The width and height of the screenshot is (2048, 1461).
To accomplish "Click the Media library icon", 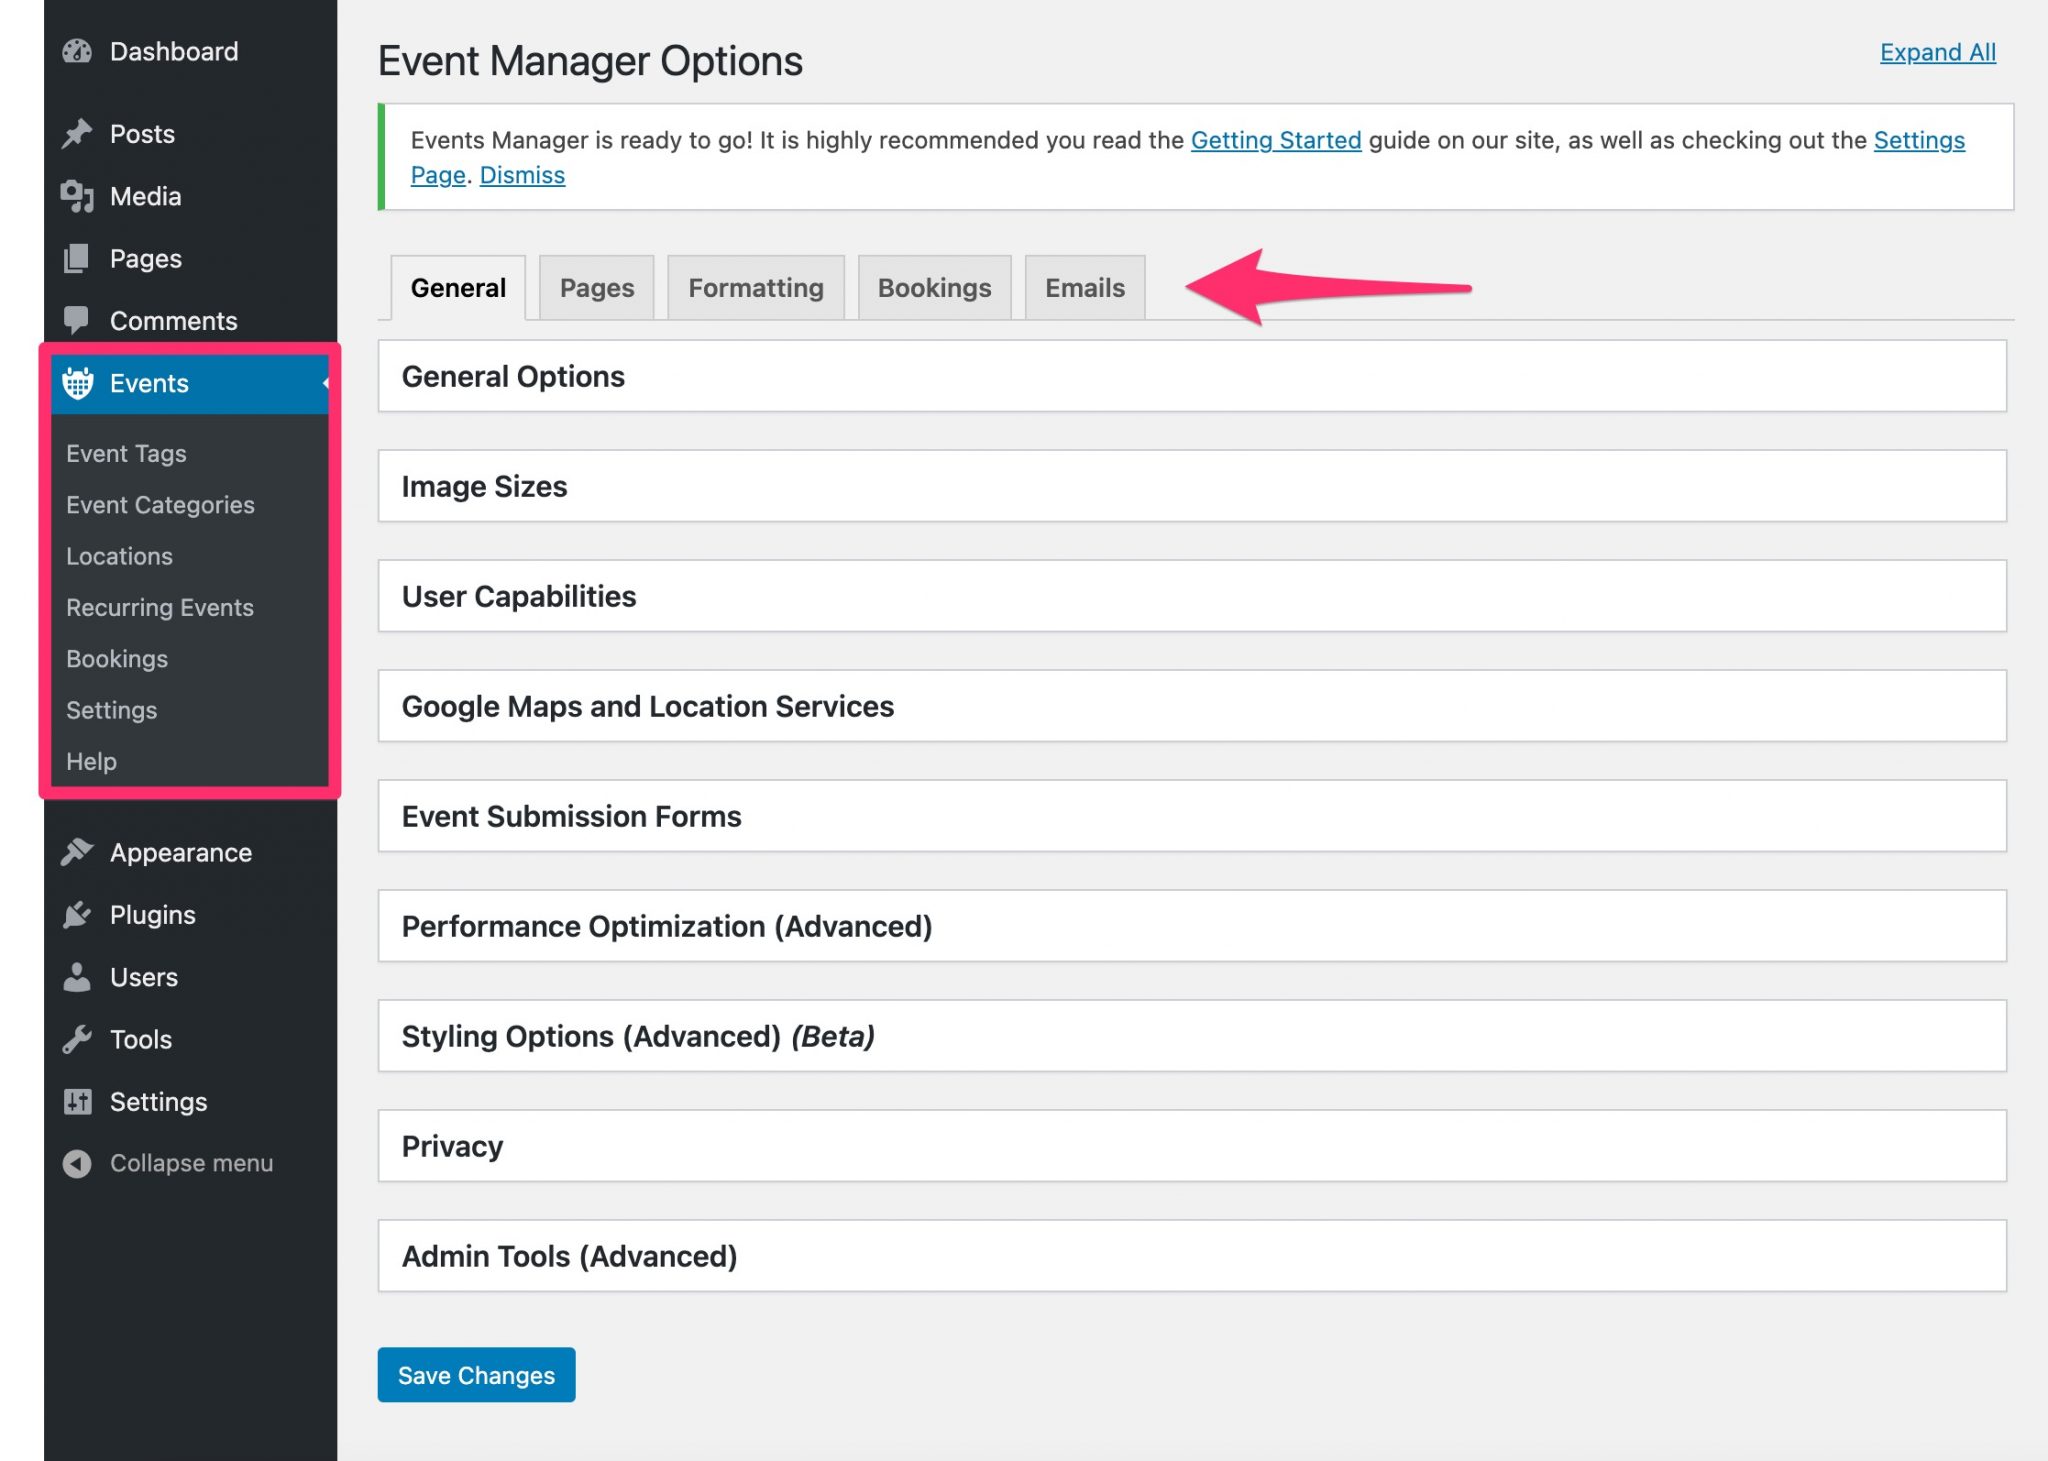I will pos(77,196).
